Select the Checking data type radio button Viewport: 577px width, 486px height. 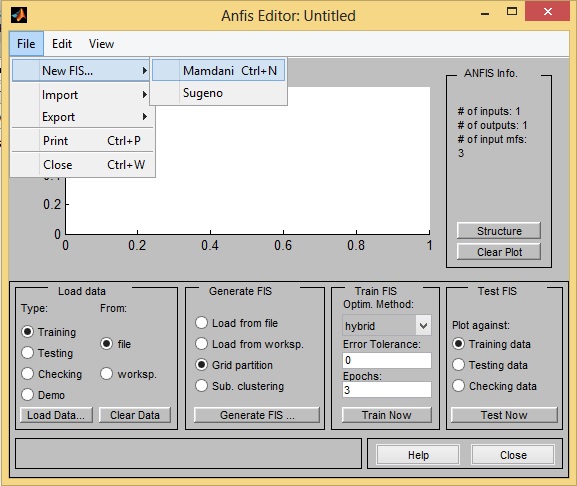click(28, 374)
